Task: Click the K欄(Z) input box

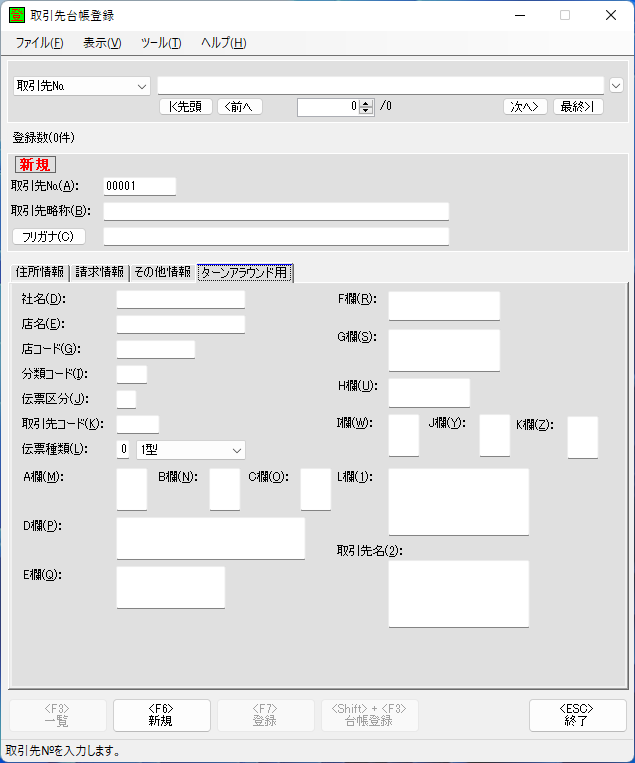Action: pos(583,437)
